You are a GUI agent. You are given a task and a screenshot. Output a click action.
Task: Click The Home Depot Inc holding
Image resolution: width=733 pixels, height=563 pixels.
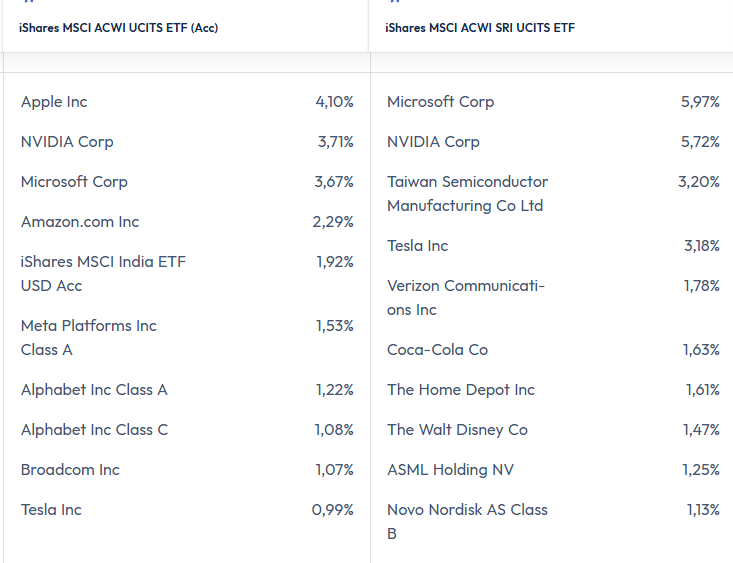[x=461, y=390]
